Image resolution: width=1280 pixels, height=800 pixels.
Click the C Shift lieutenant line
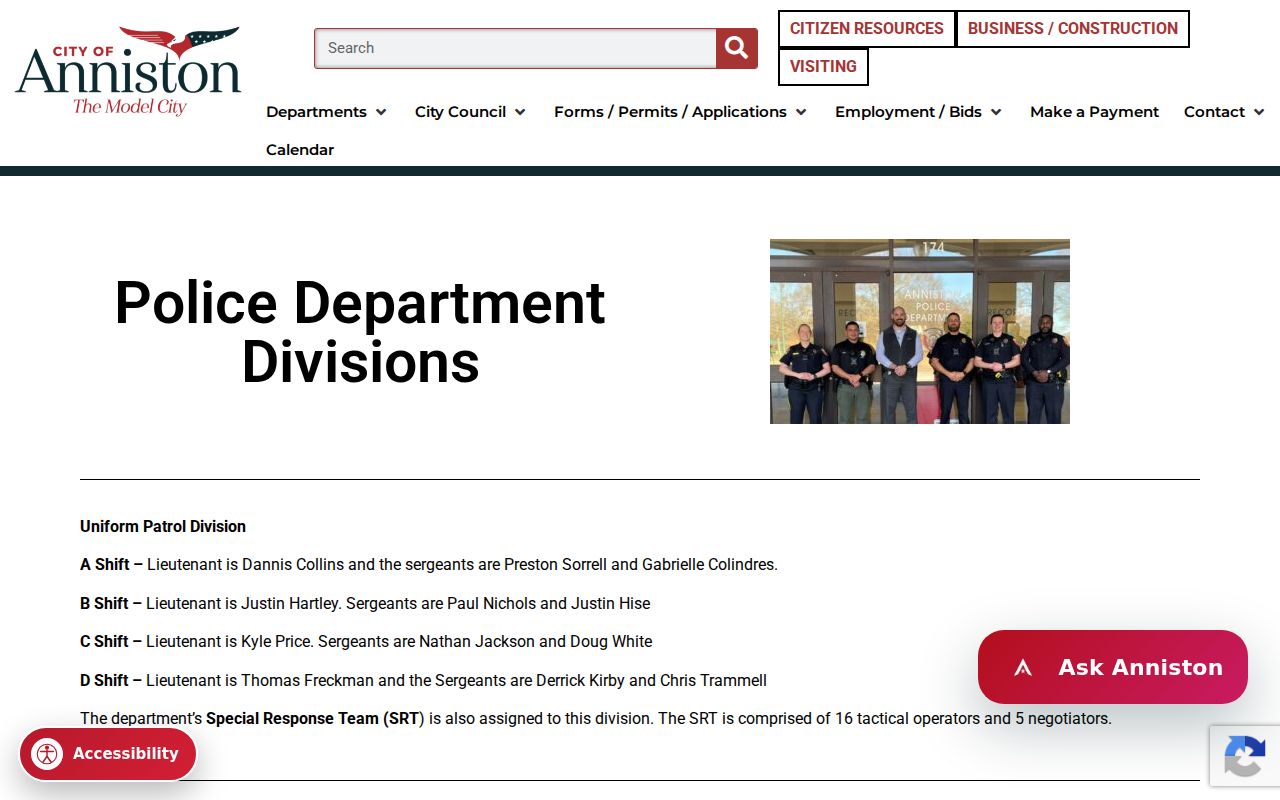pyautogui.click(x=366, y=642)
